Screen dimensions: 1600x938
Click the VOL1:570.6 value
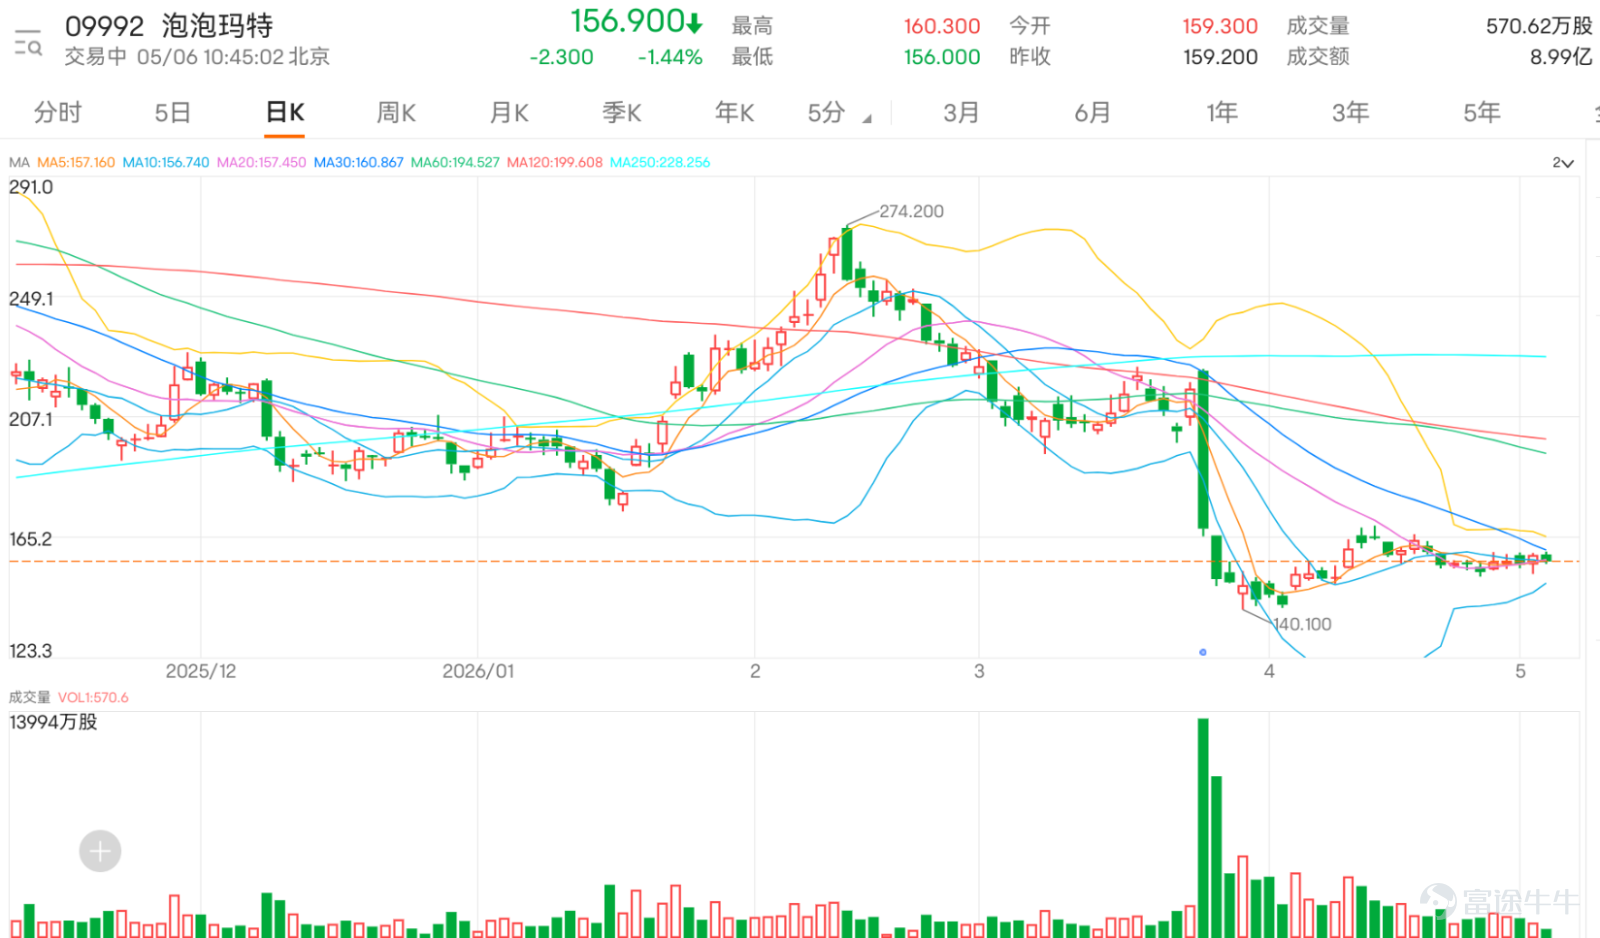click(93, 697)
